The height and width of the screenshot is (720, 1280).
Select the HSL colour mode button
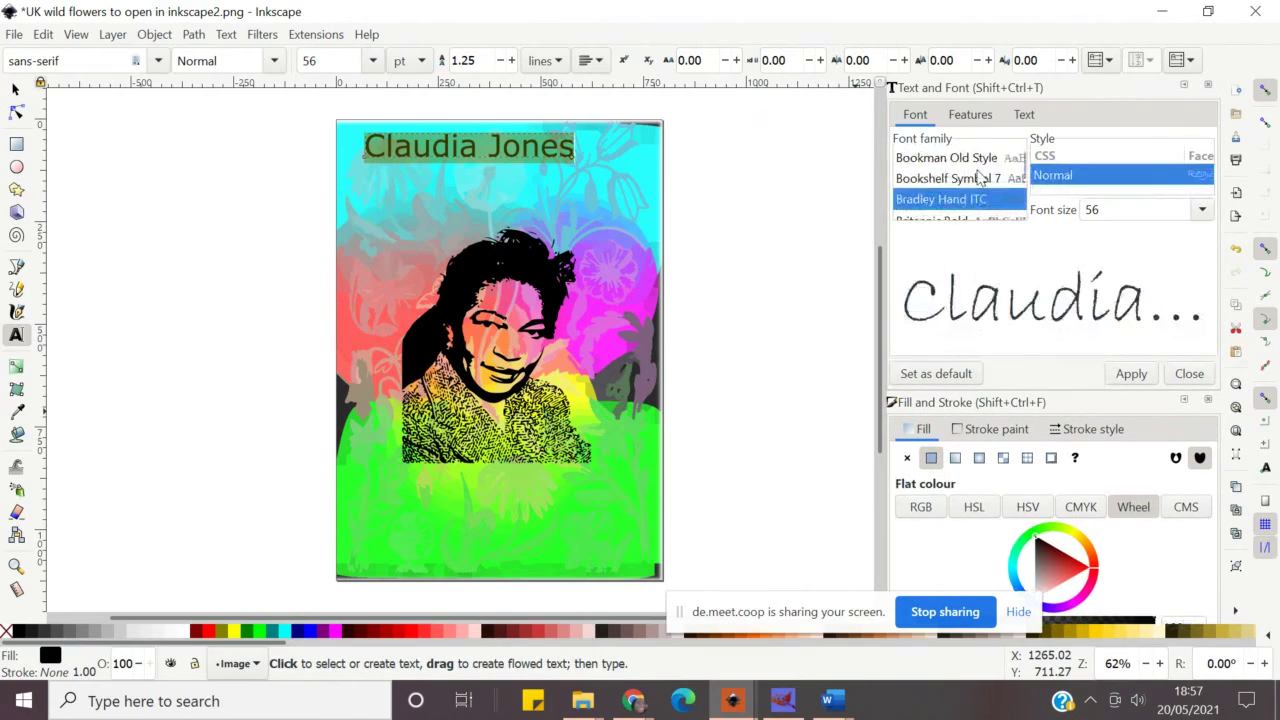pos(974,507)
